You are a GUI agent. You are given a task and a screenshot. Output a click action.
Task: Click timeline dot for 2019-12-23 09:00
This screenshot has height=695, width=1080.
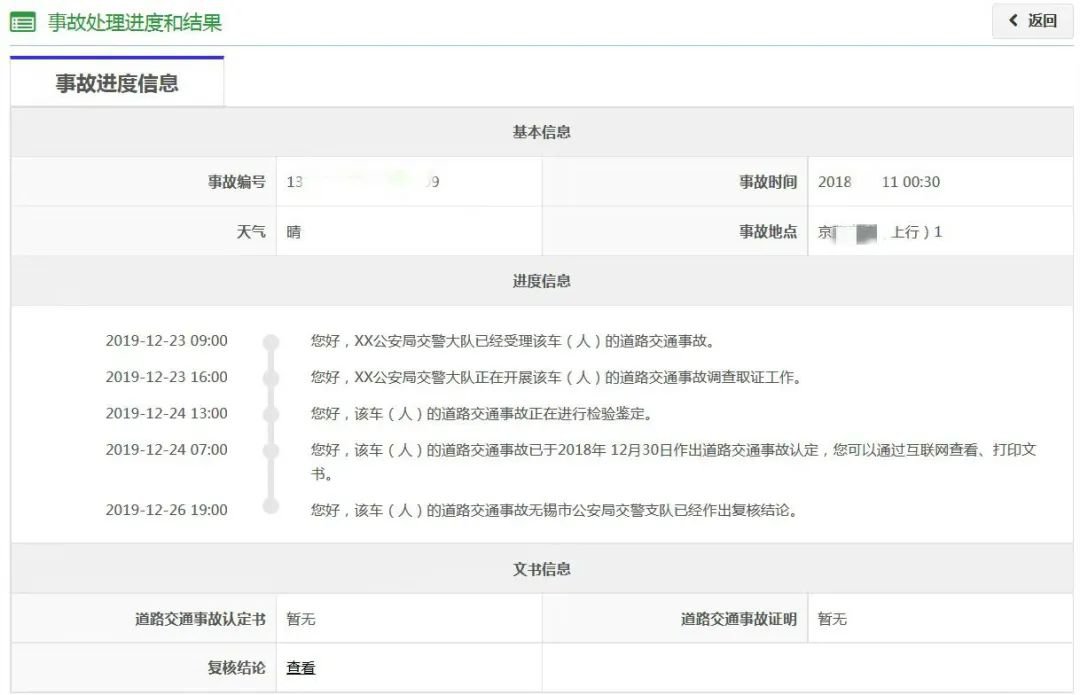[x=270, y=342]
